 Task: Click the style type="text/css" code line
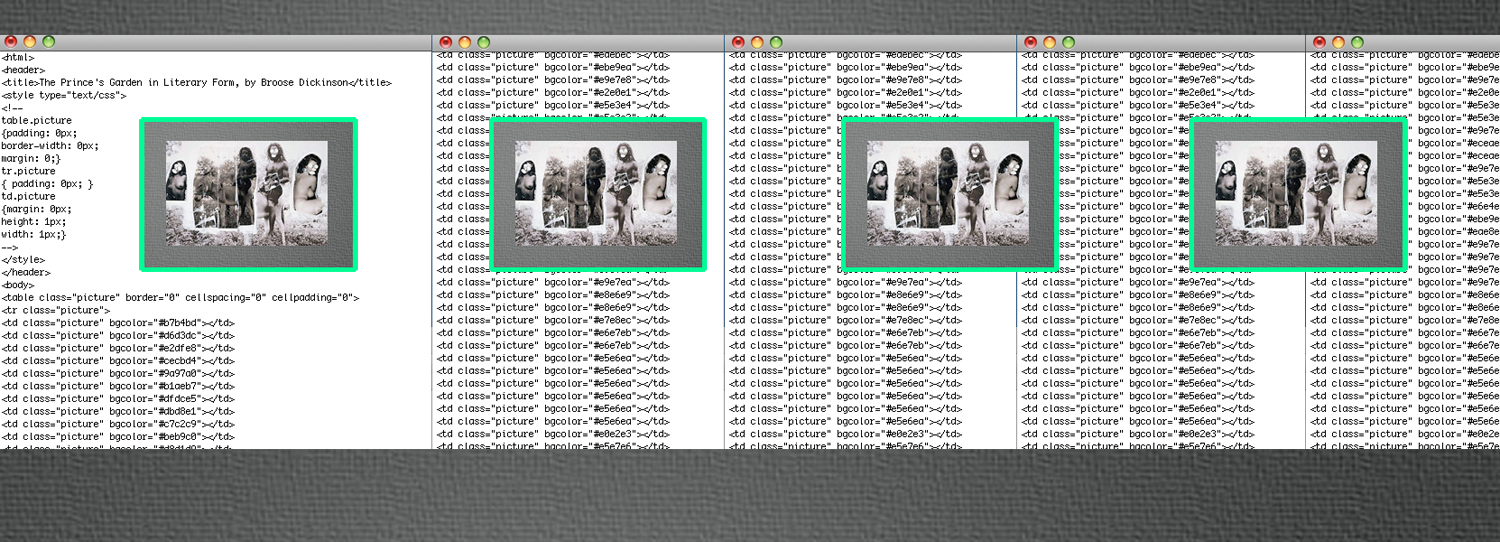(x=64, y=95)
